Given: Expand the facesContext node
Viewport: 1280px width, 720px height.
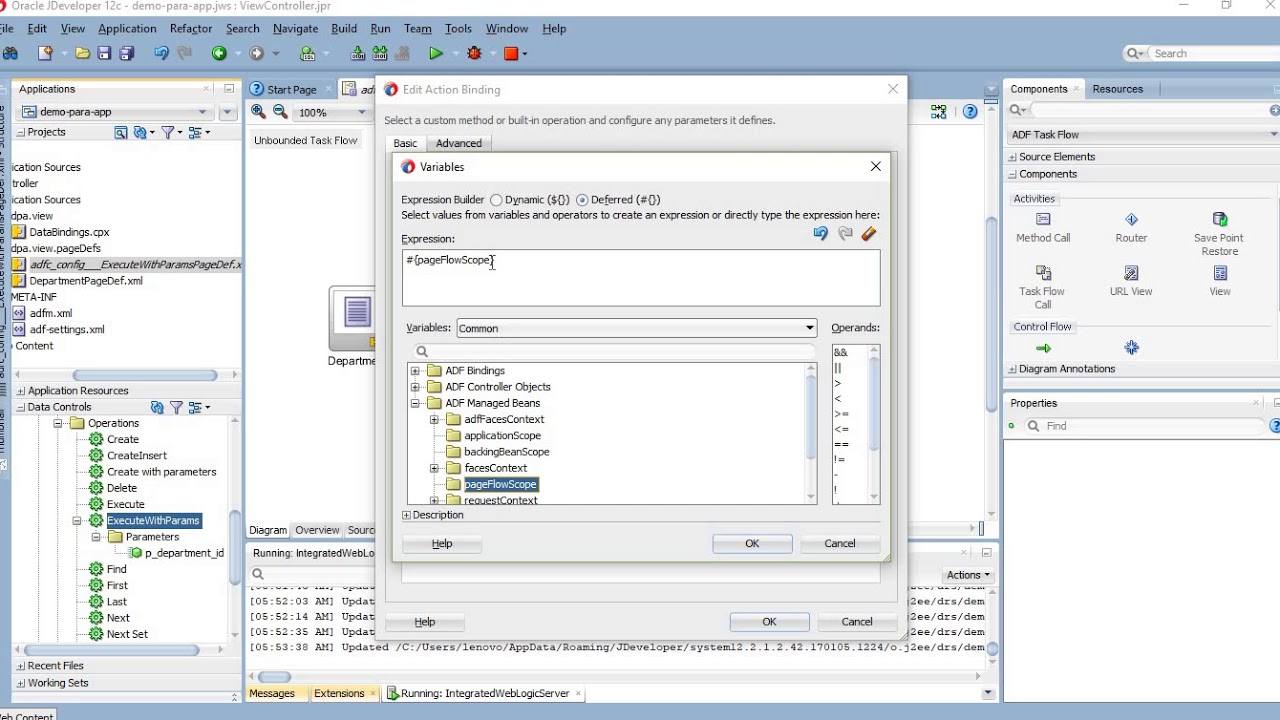Looking at the screenshot, I should coord(434,468).
